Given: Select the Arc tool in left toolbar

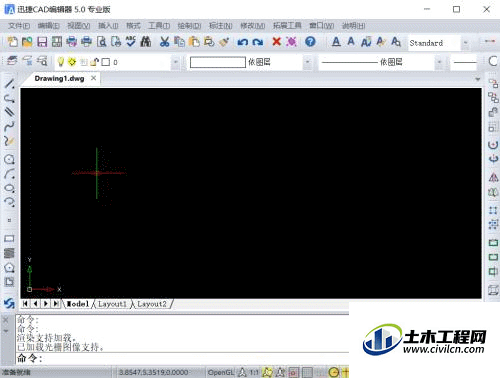Looking at the screenshot, I should coord(9,173).
